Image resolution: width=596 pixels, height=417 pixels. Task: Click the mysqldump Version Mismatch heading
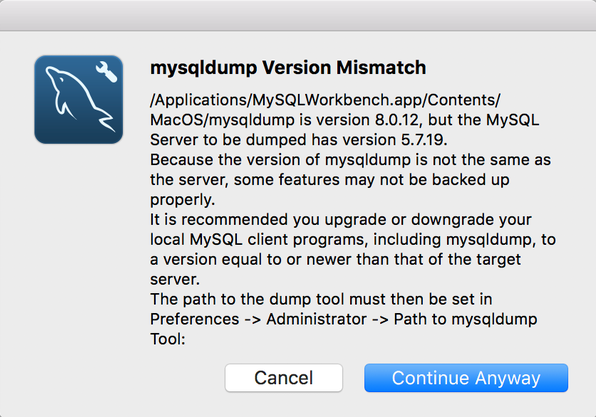click(x=288, y=68)
